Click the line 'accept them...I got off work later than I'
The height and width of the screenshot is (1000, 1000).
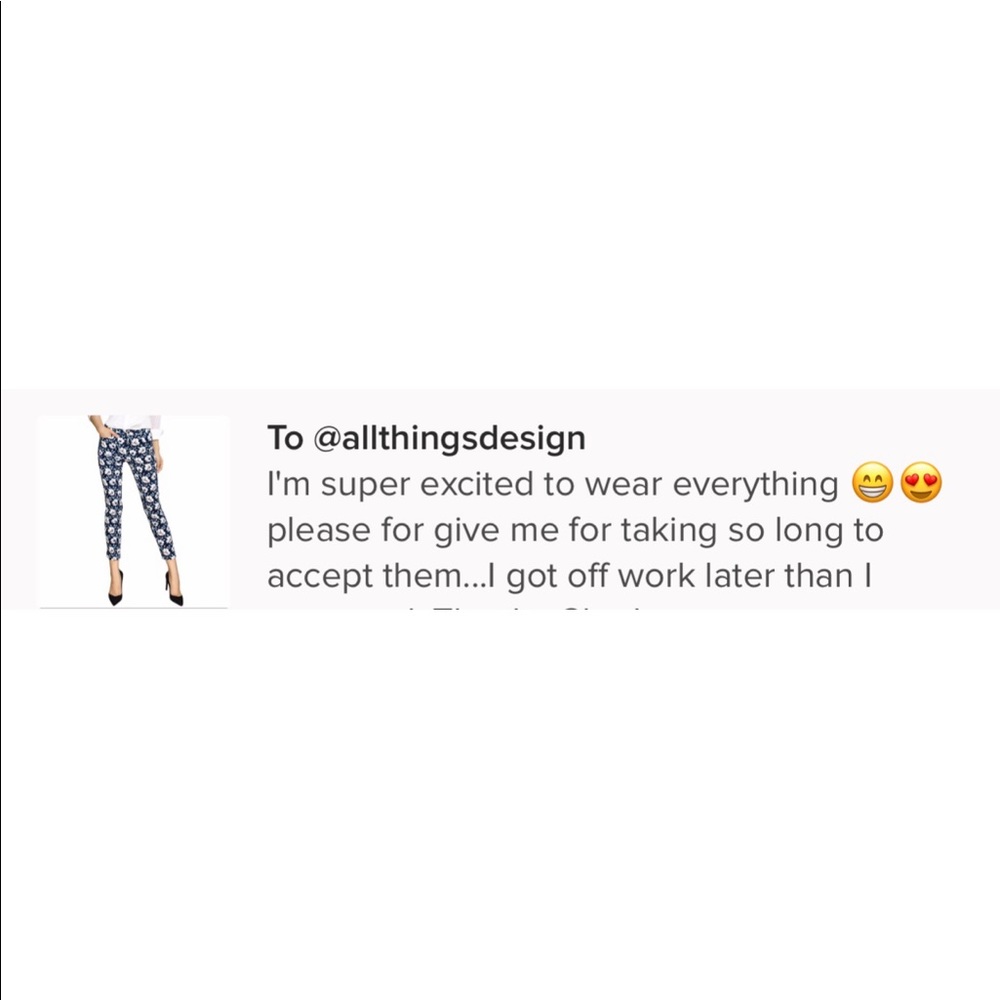point(570,577)
